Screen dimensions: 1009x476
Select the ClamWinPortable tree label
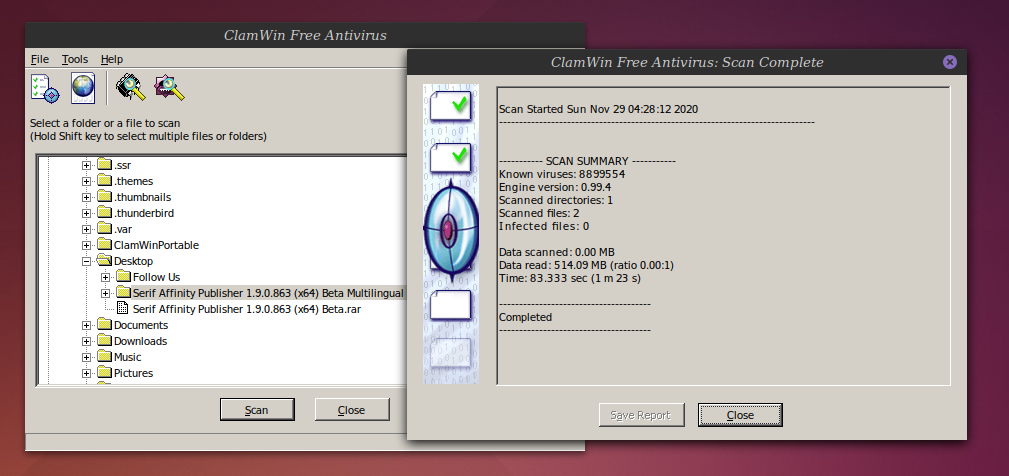[156, 245]
